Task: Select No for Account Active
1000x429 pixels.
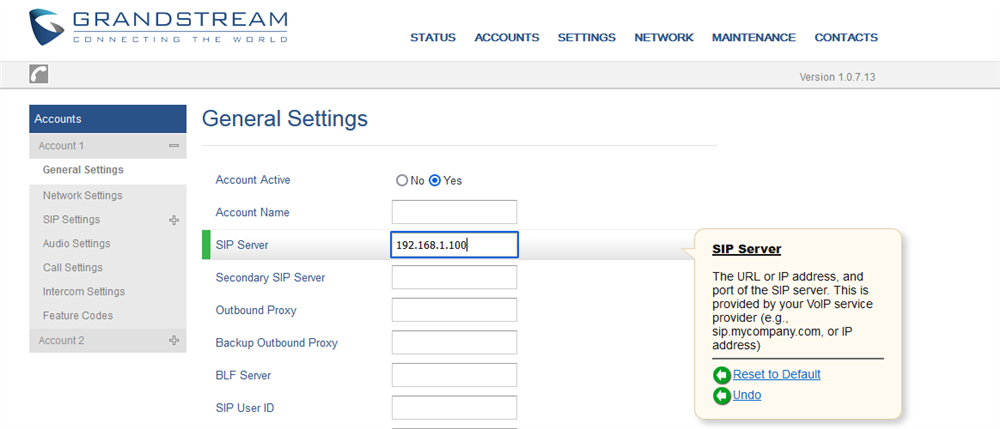Action: (x=402, y=181)
